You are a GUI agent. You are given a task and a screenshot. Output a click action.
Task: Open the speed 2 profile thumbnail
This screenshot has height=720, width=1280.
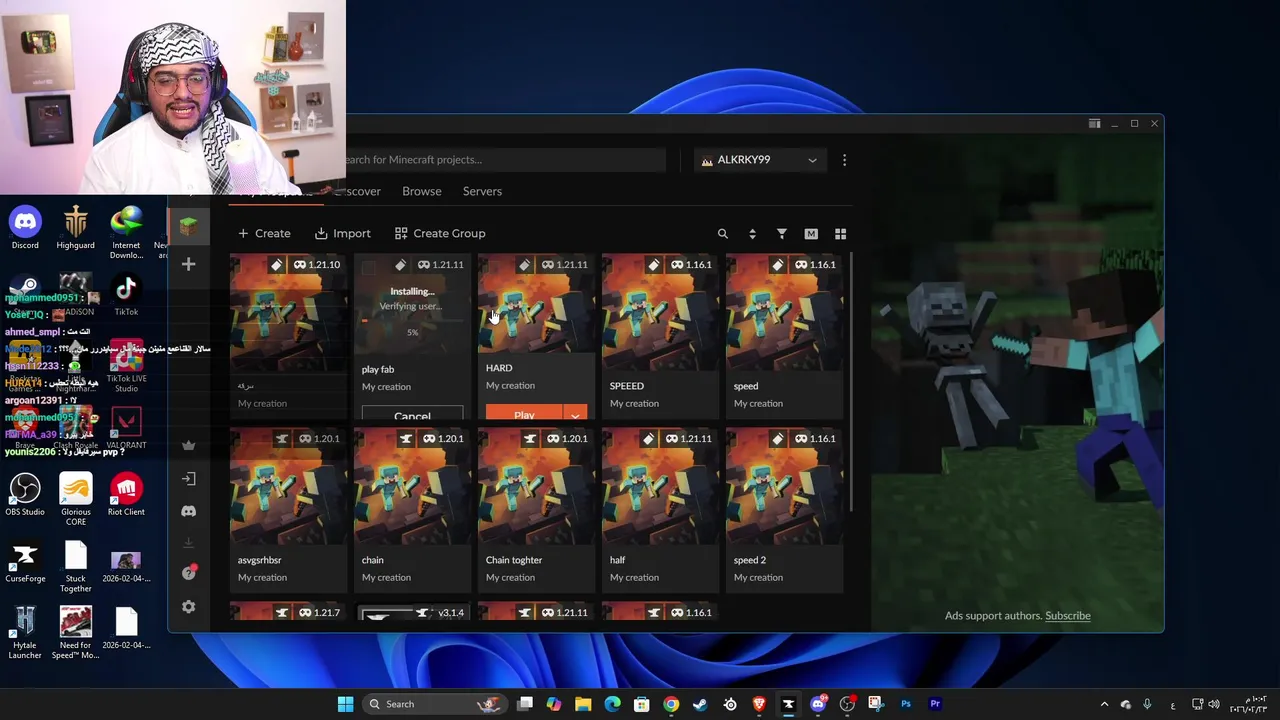click(784, 486)
